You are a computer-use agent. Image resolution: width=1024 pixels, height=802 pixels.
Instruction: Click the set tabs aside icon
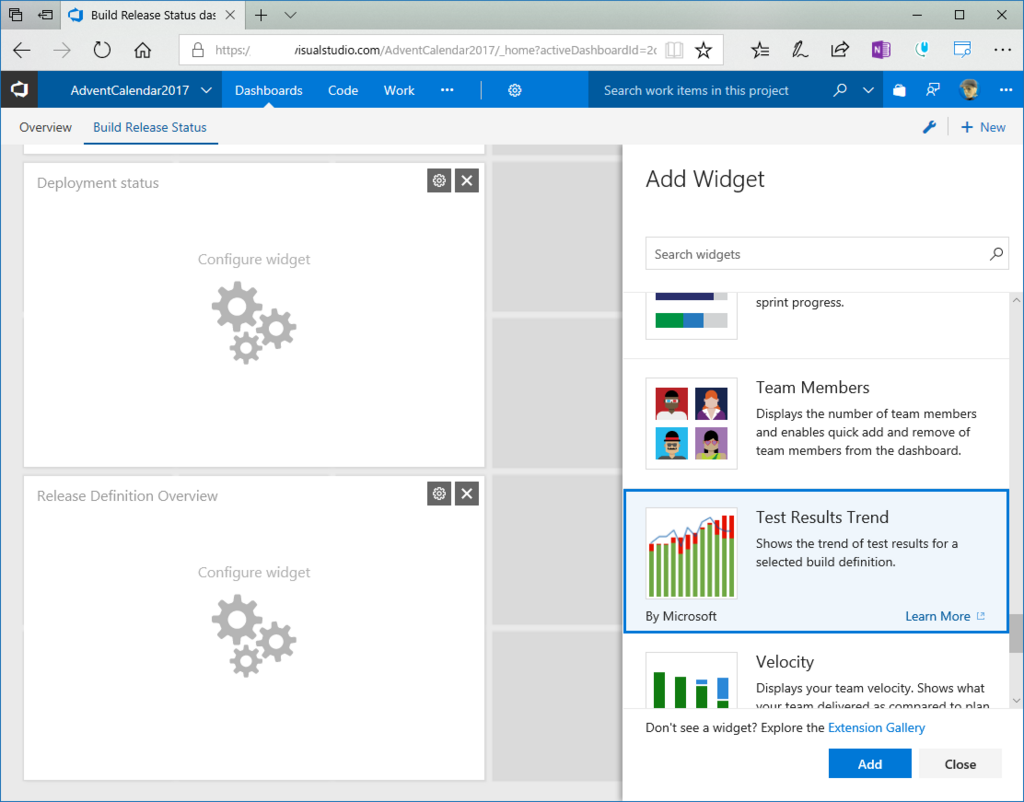point(45,14)
